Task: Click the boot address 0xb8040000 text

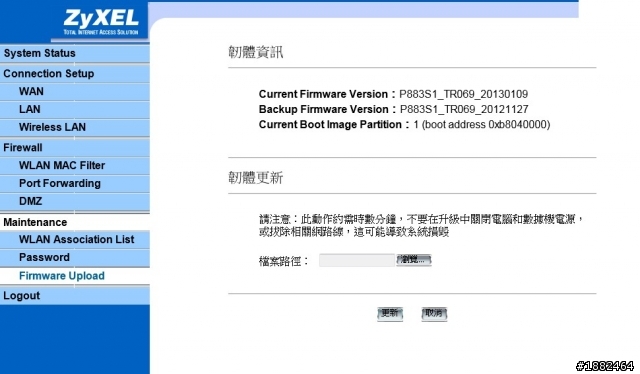Action: click(x=486, y=125)
